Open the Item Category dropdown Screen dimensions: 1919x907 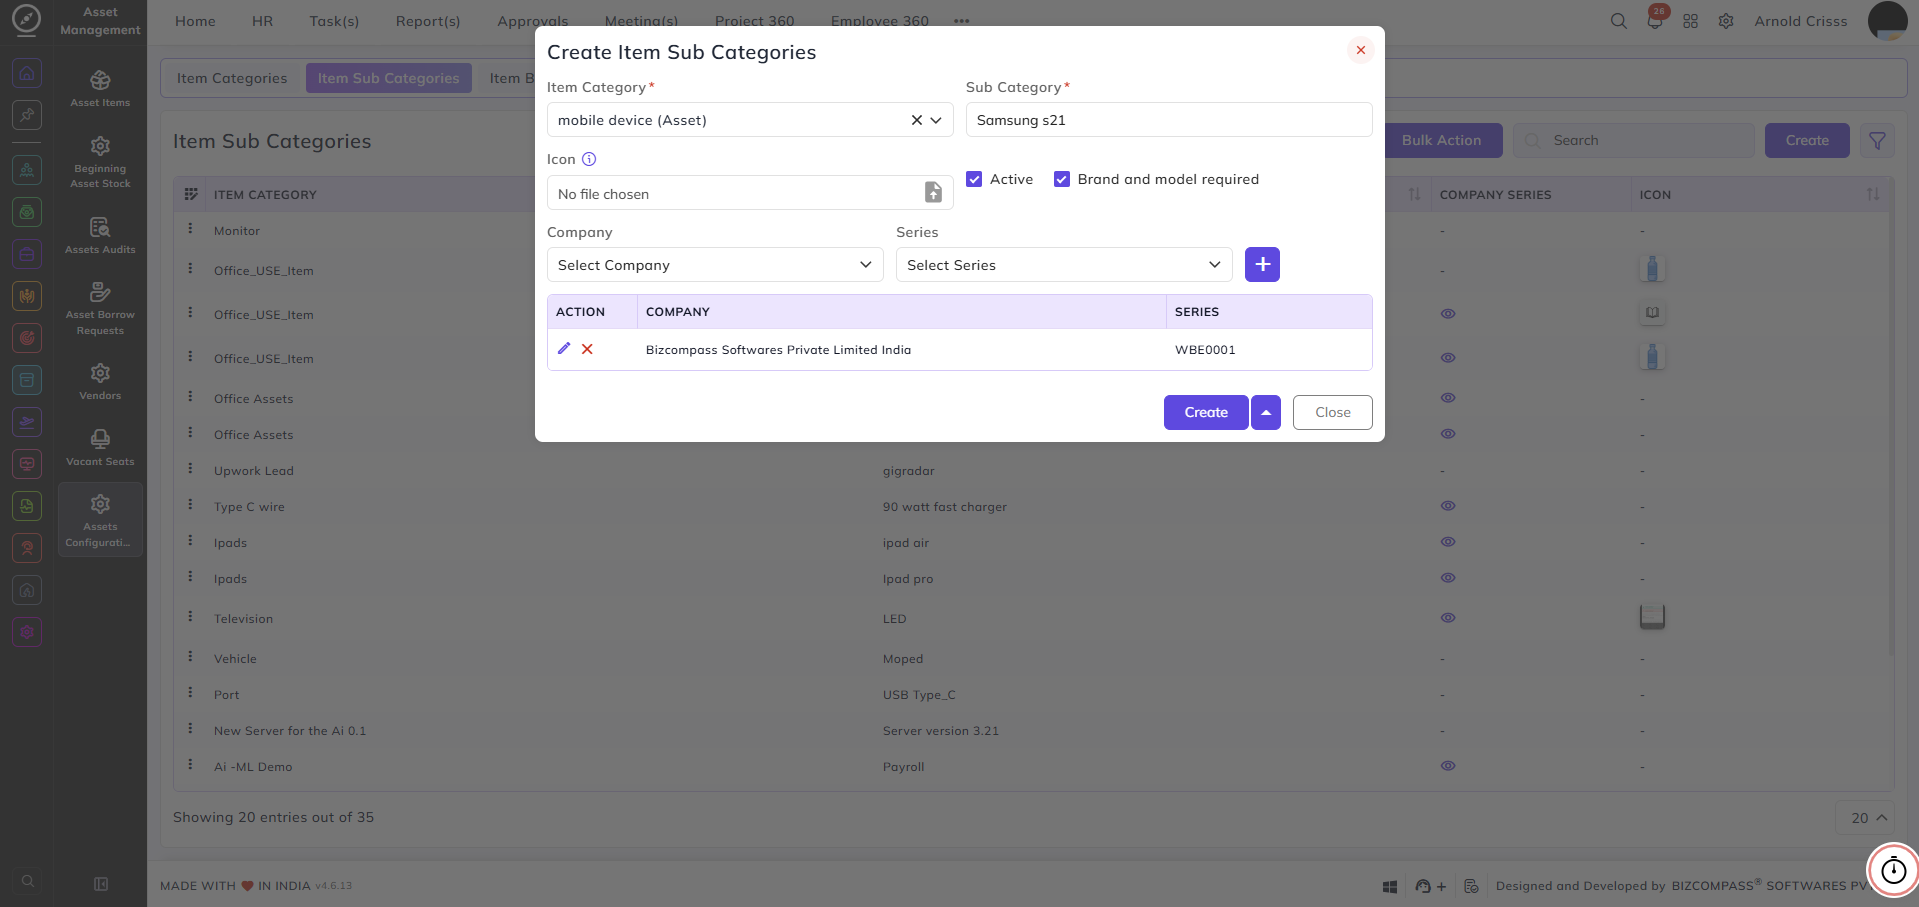click(750, 120)
